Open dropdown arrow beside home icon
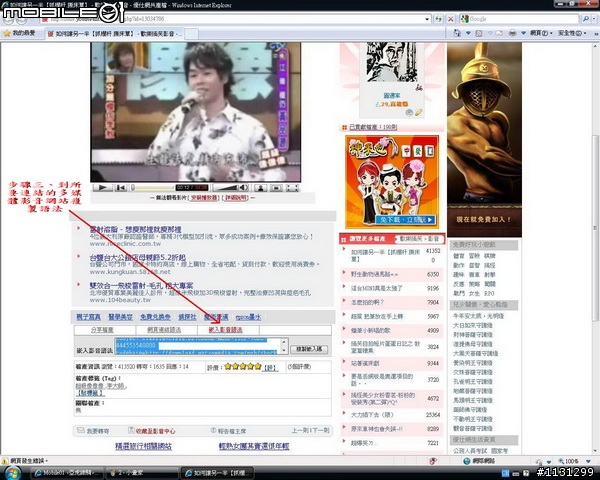The image size is (600, 480). click(x=468, y=33)
